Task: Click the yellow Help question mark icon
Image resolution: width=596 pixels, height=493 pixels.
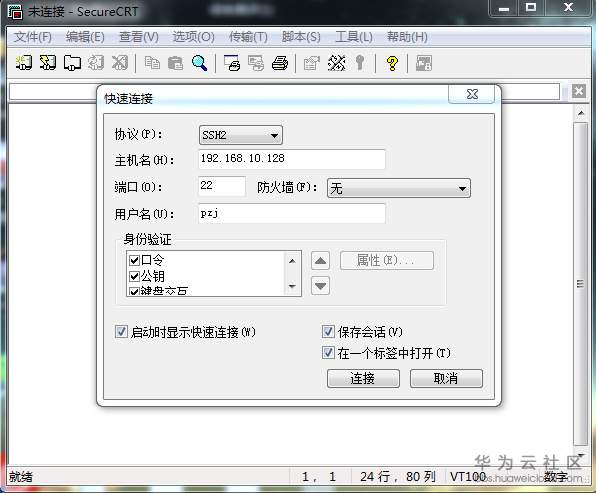Action: 392,63
